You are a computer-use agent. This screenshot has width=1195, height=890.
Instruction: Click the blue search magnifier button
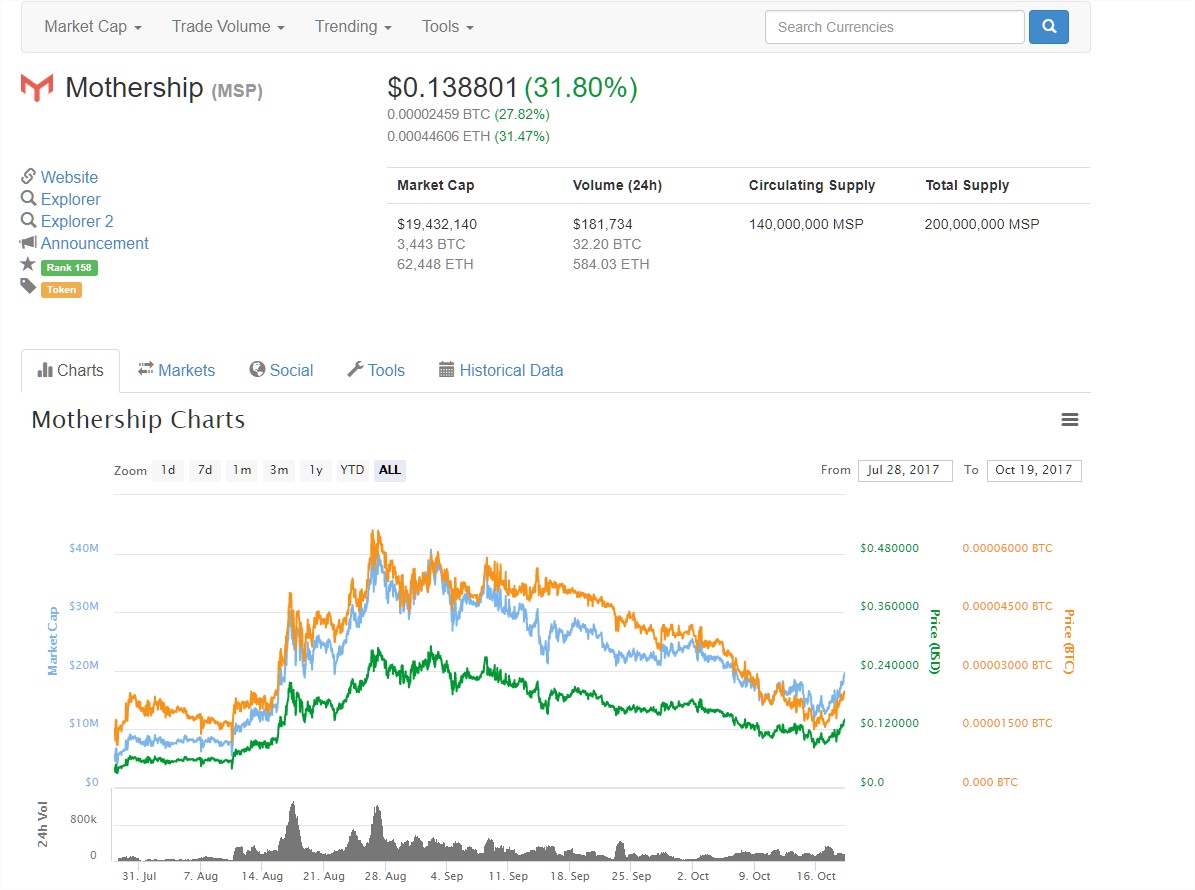[x=1049, y=27]
